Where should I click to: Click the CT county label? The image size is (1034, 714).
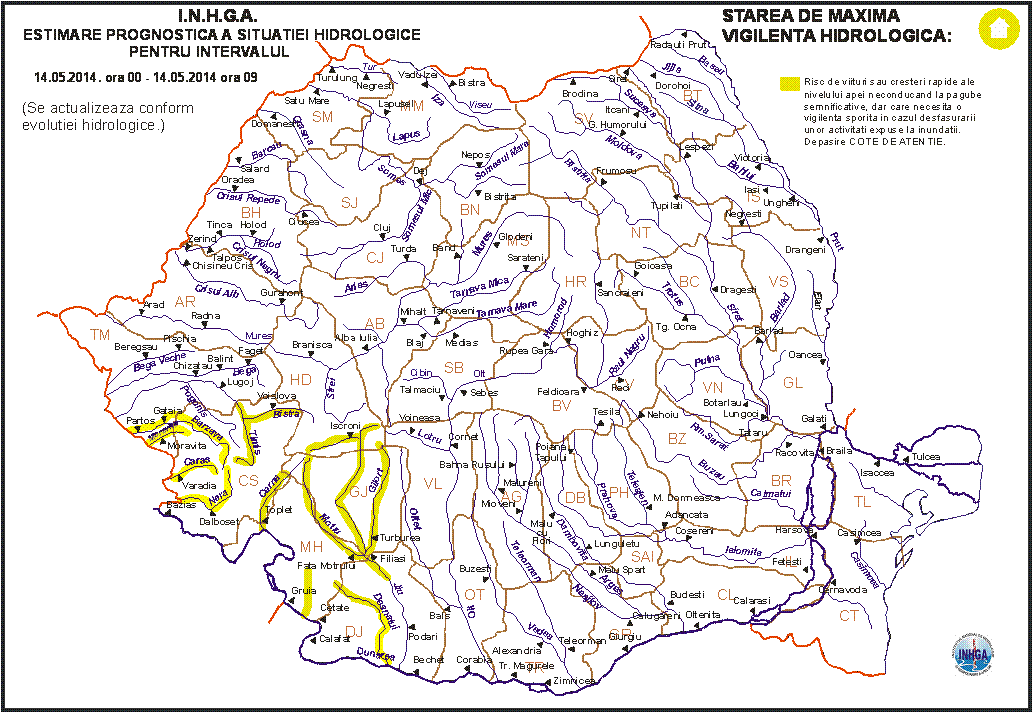[x=848, y=615]
